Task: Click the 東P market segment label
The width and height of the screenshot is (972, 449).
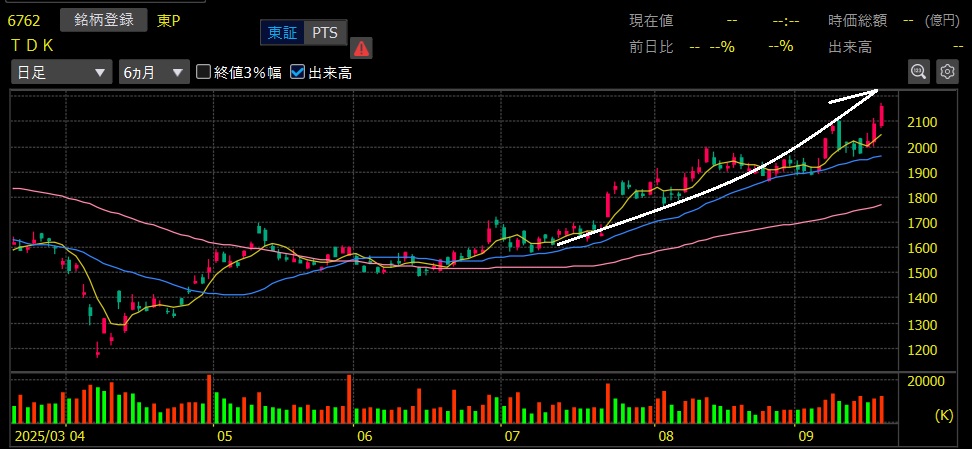Action: point(169,20)
